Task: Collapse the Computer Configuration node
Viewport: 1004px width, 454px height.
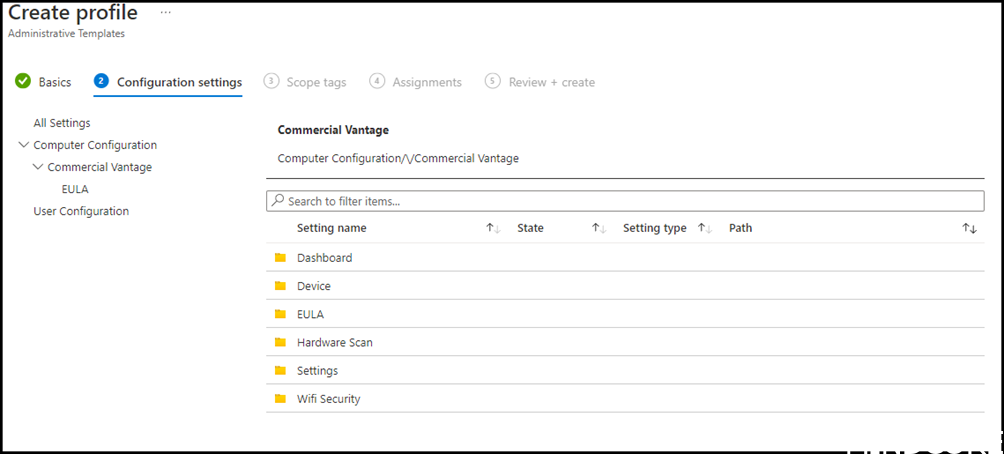Action: click(24, 145)
